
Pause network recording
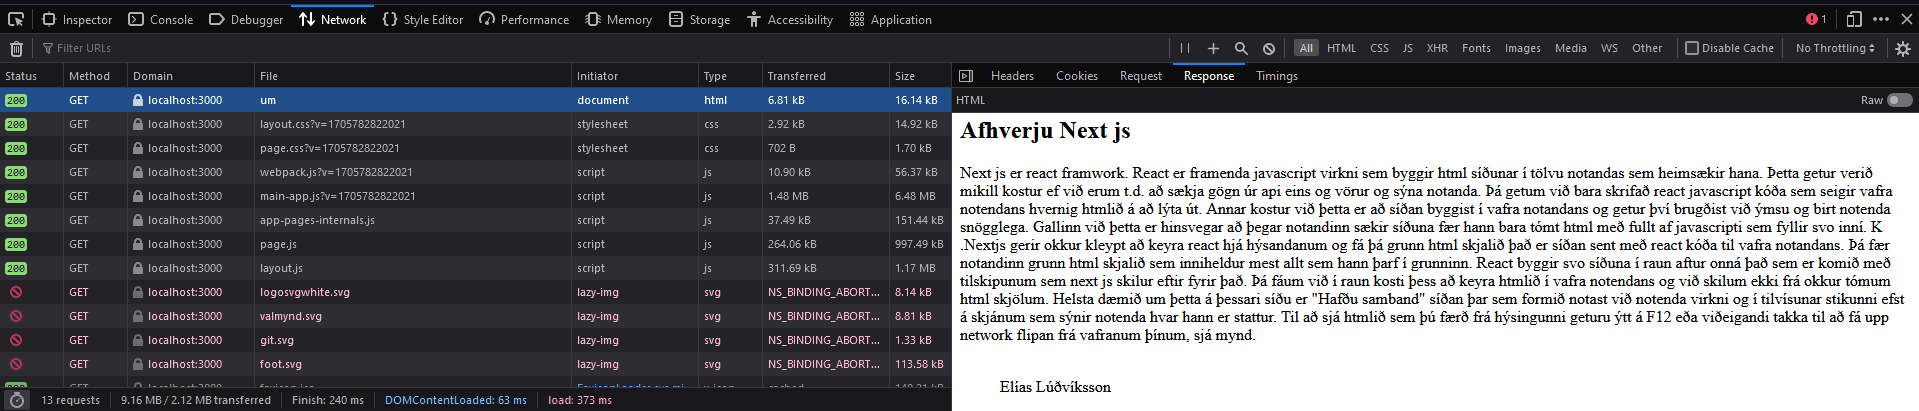[x=1185, y=48]
